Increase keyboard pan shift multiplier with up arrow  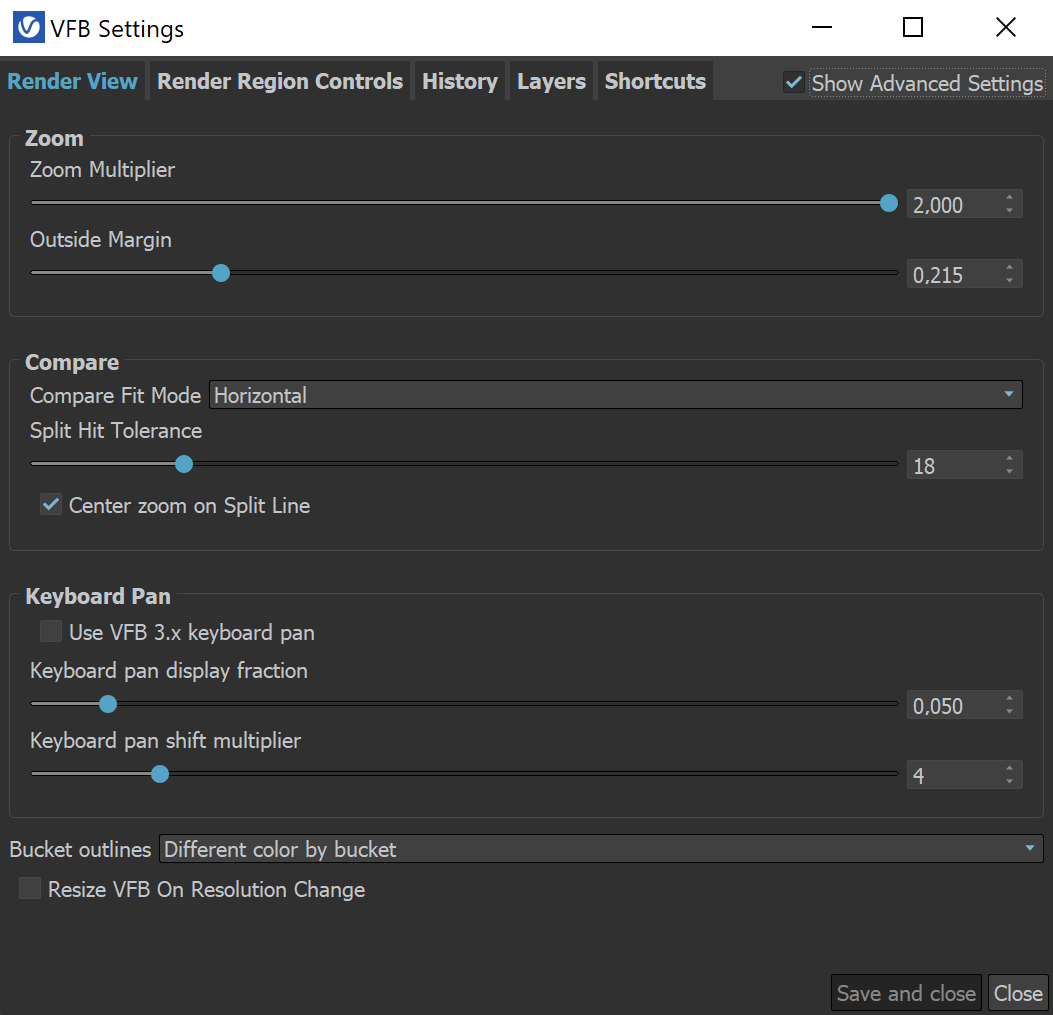pyautogui.click(x=1009, y=768)
